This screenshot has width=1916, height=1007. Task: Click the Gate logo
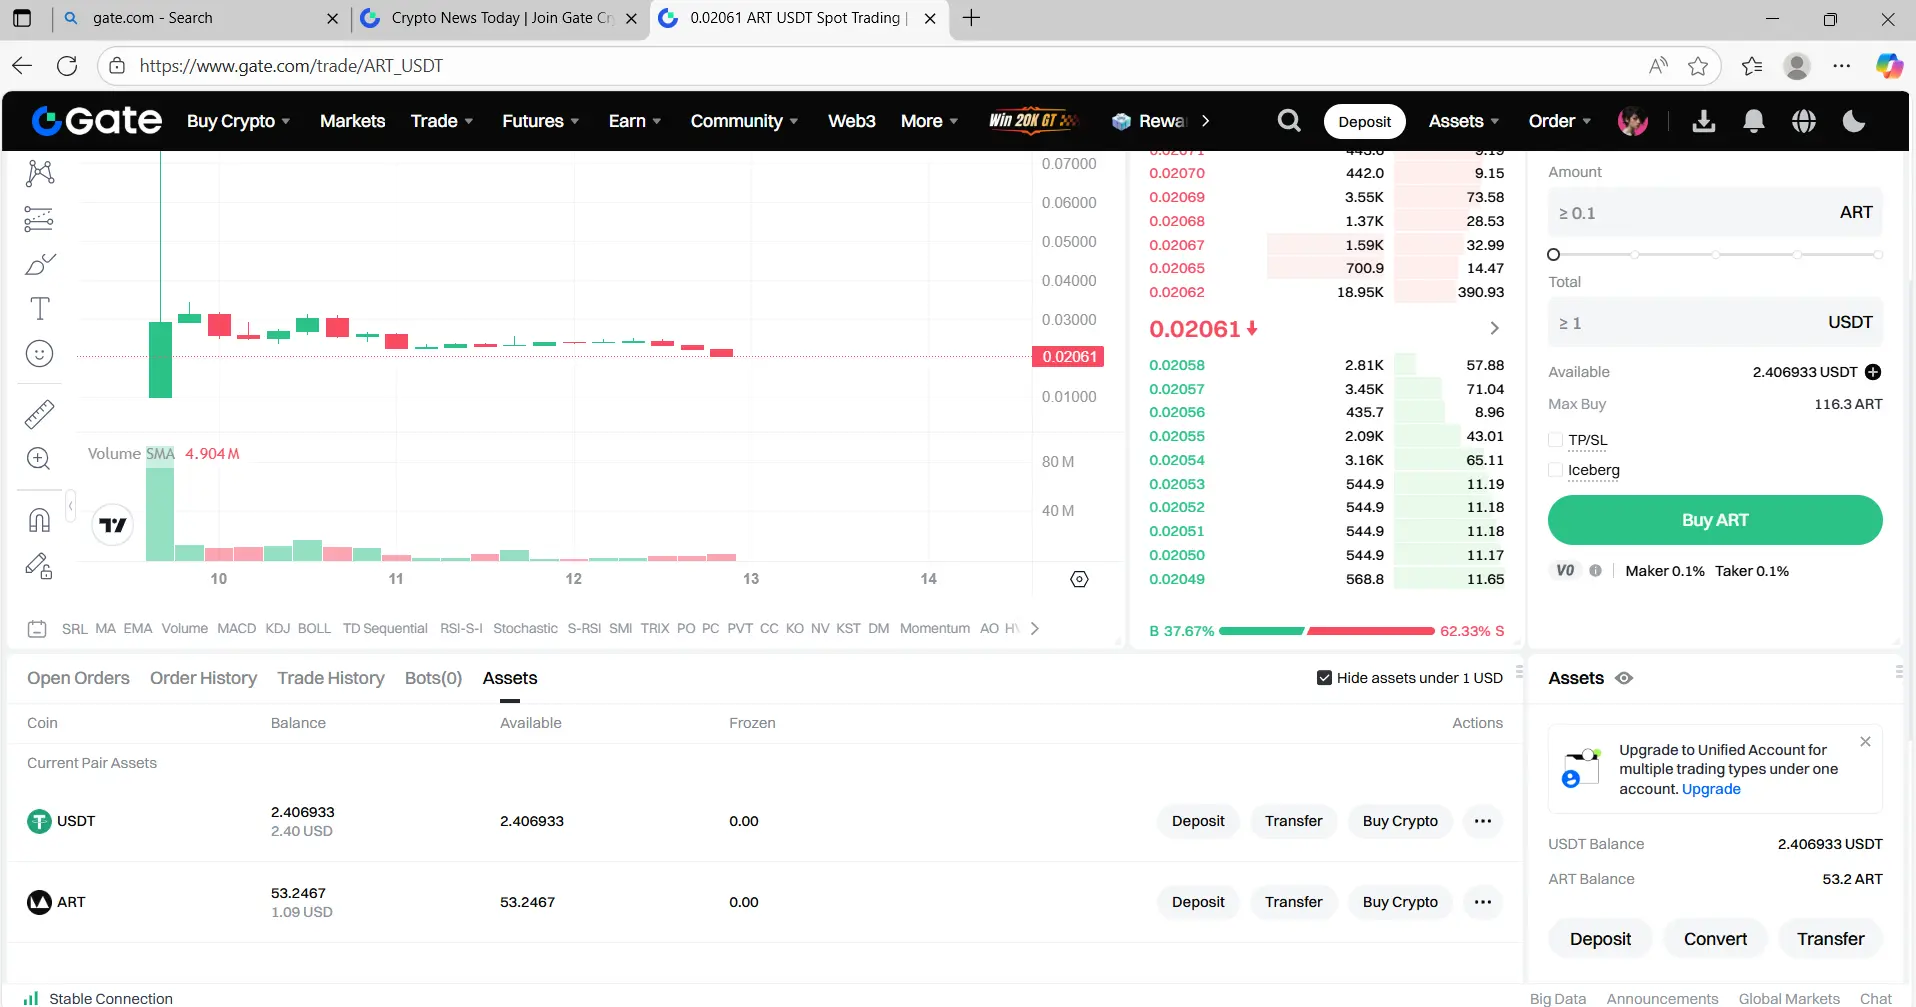coord(97,121)
